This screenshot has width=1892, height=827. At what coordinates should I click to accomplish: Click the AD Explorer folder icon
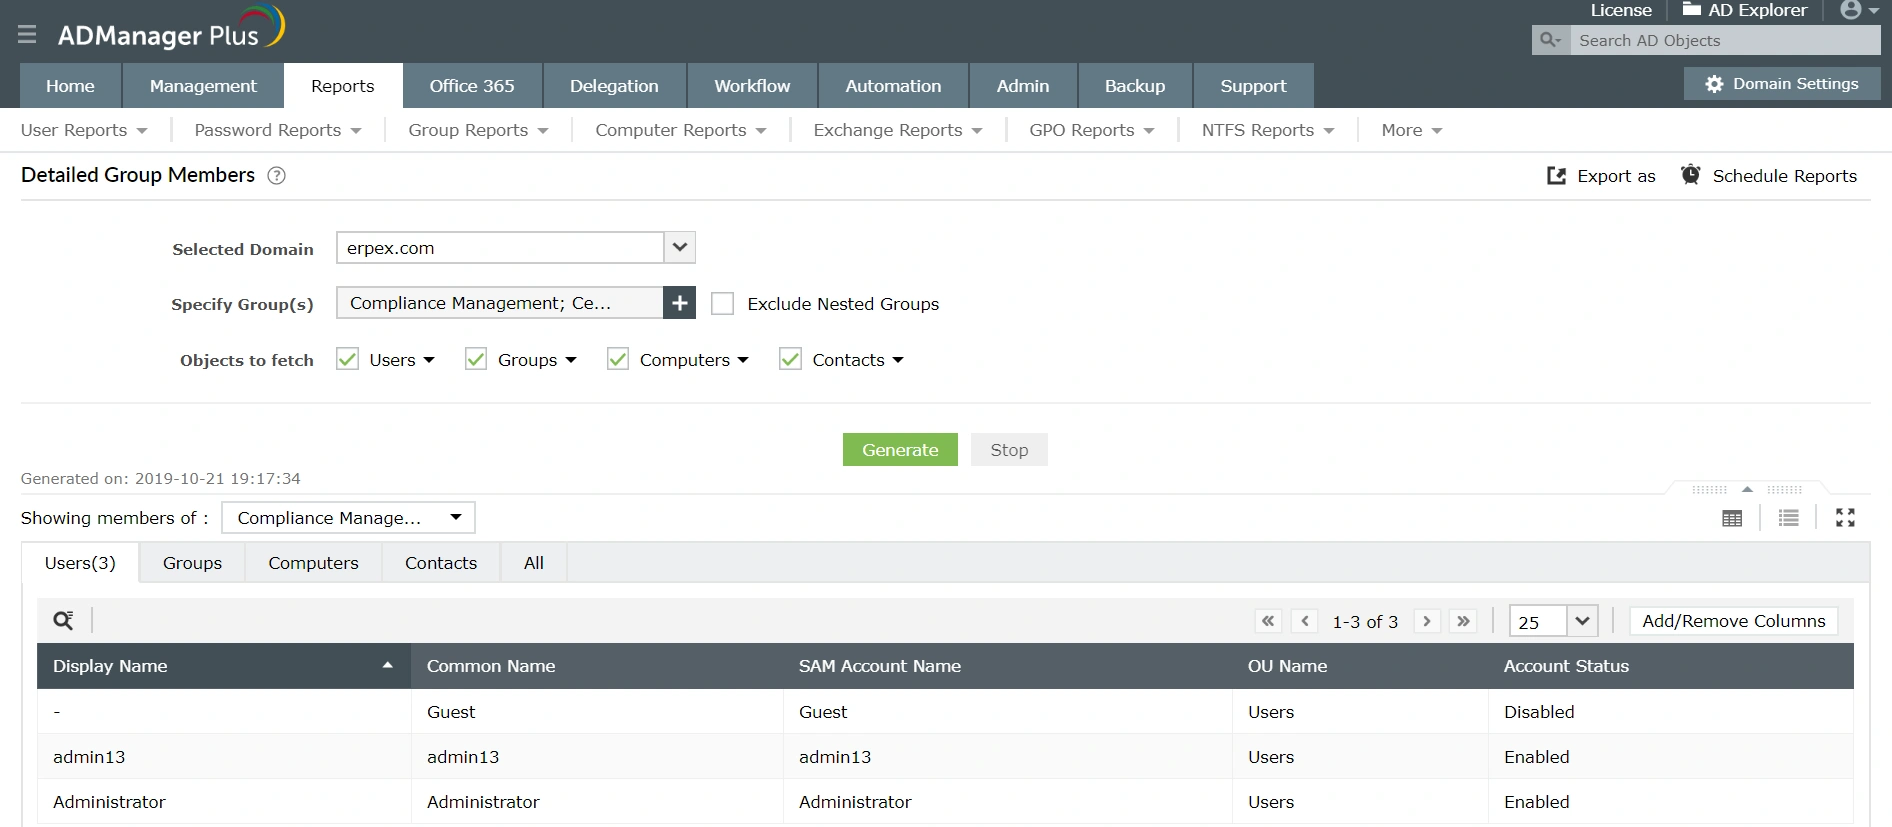click(x=1692, y=9)
